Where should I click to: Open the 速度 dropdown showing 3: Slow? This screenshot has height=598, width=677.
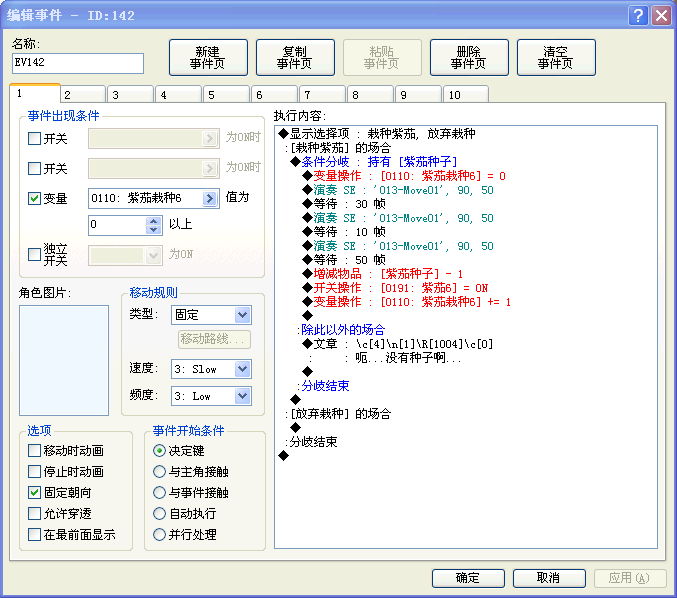coord(243,369)
